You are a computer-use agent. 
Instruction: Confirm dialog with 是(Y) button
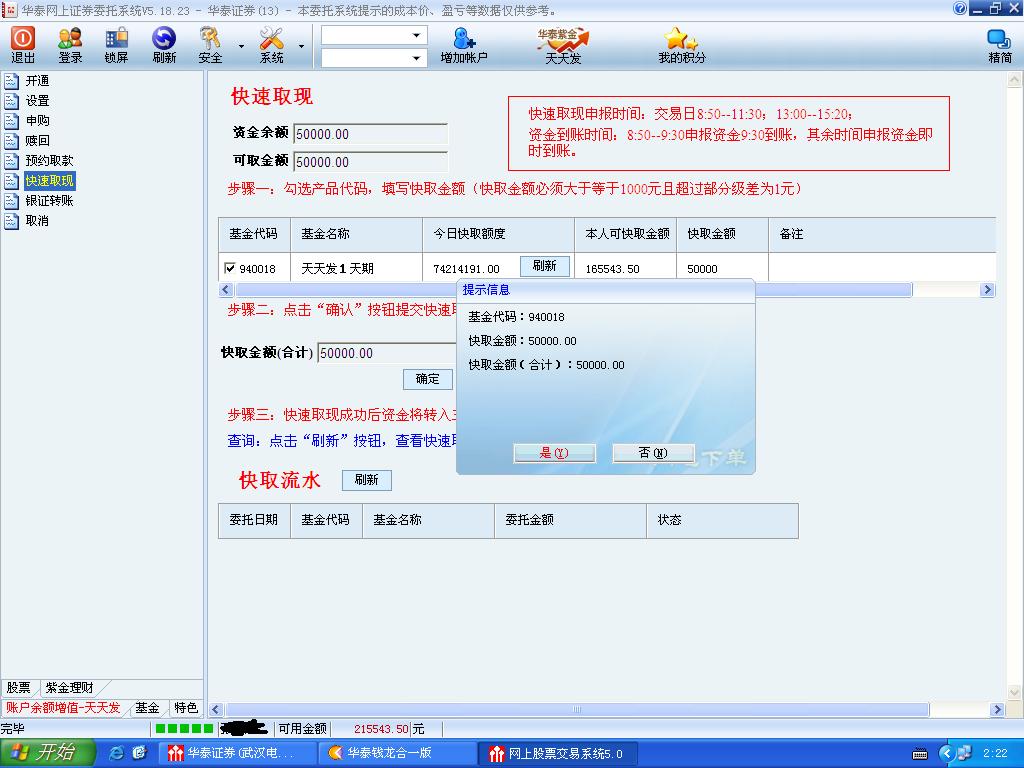[x=554, y=453]
